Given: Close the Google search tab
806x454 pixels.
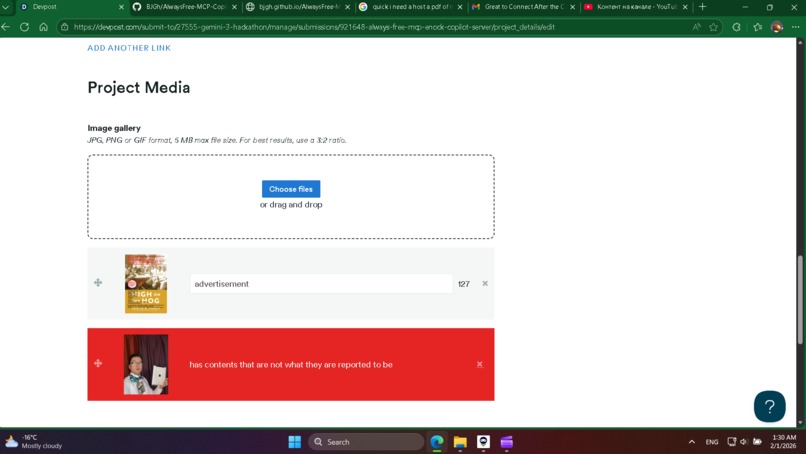Looking at the screenshot, I should pyautogui.click(x=460, y=7).
